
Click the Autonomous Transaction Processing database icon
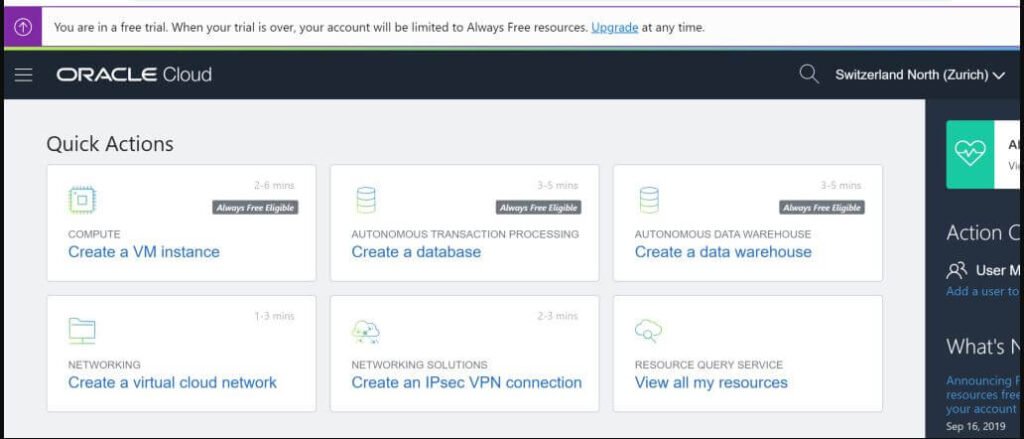pos(366,201)
